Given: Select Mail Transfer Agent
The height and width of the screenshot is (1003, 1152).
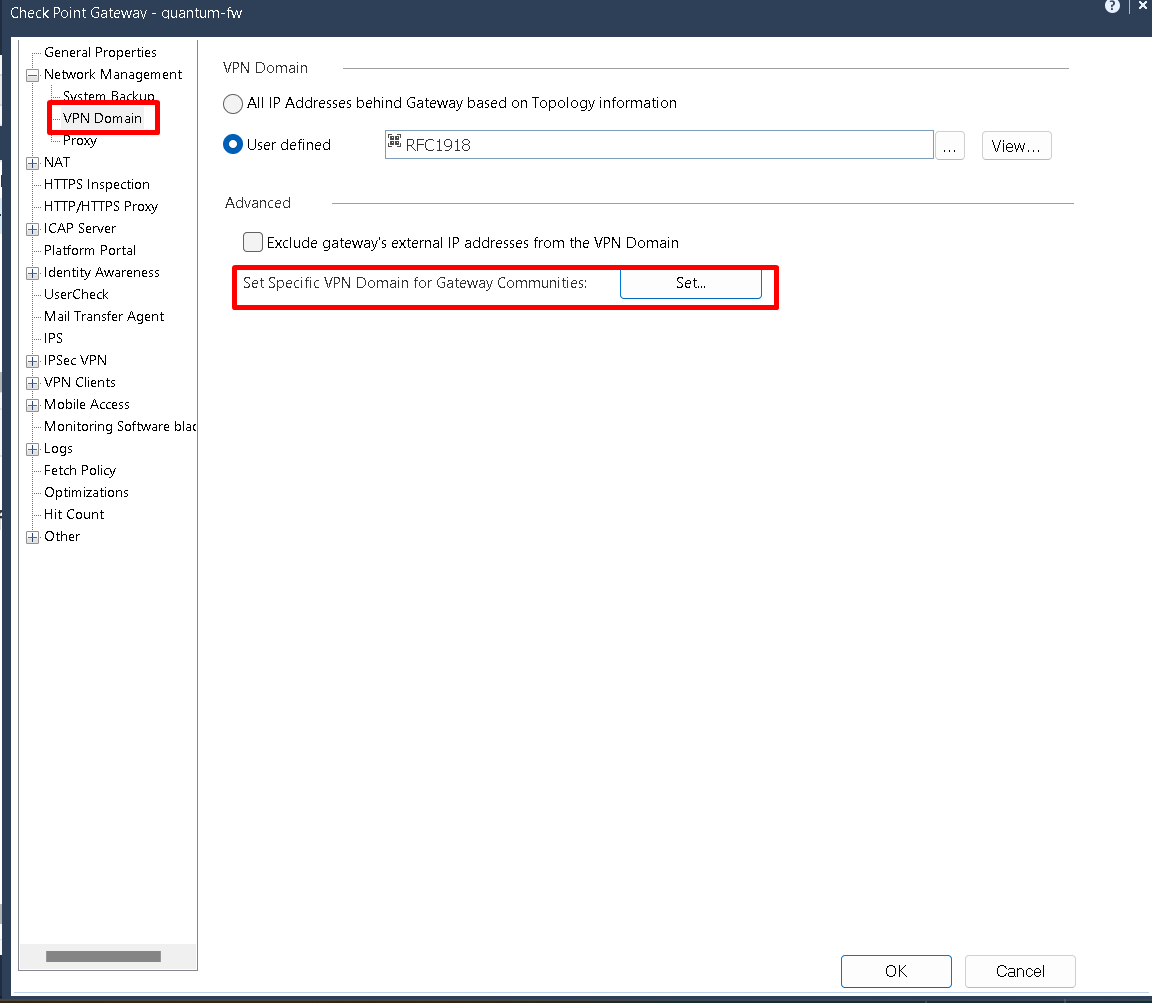Looking at the screenshot, I should (104, 317).
